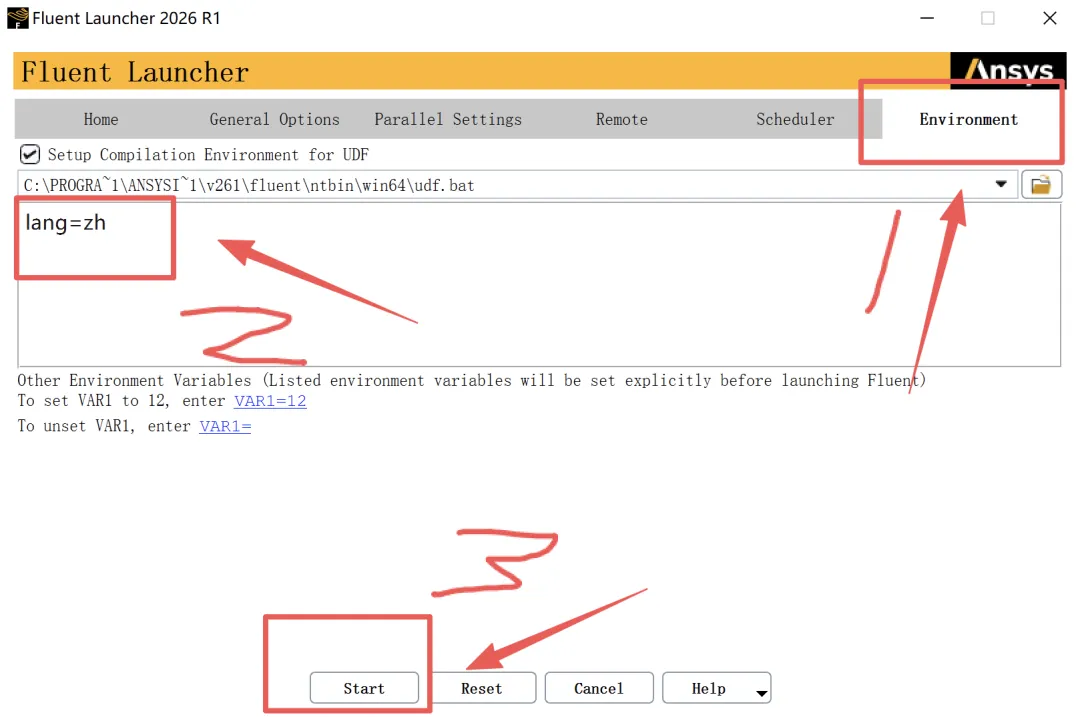Viewport: 1080px width, 717px height.
Task: Click the Ansys logo in the banner
Action: click(1008, 70)
